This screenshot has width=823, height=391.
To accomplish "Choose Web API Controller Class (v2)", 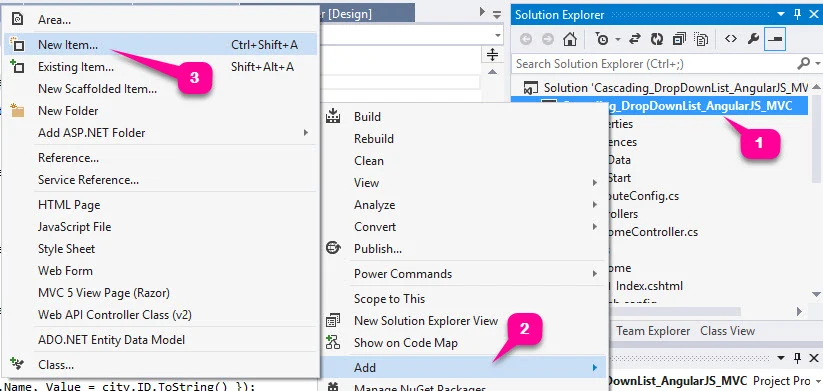I will click(160, 315).
